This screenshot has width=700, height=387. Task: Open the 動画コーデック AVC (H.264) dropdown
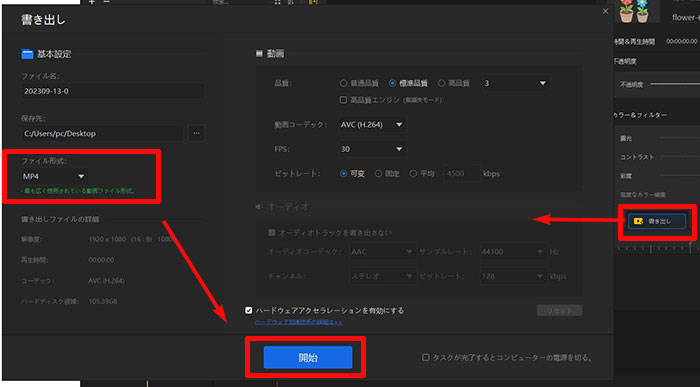(x=372, y=125)
